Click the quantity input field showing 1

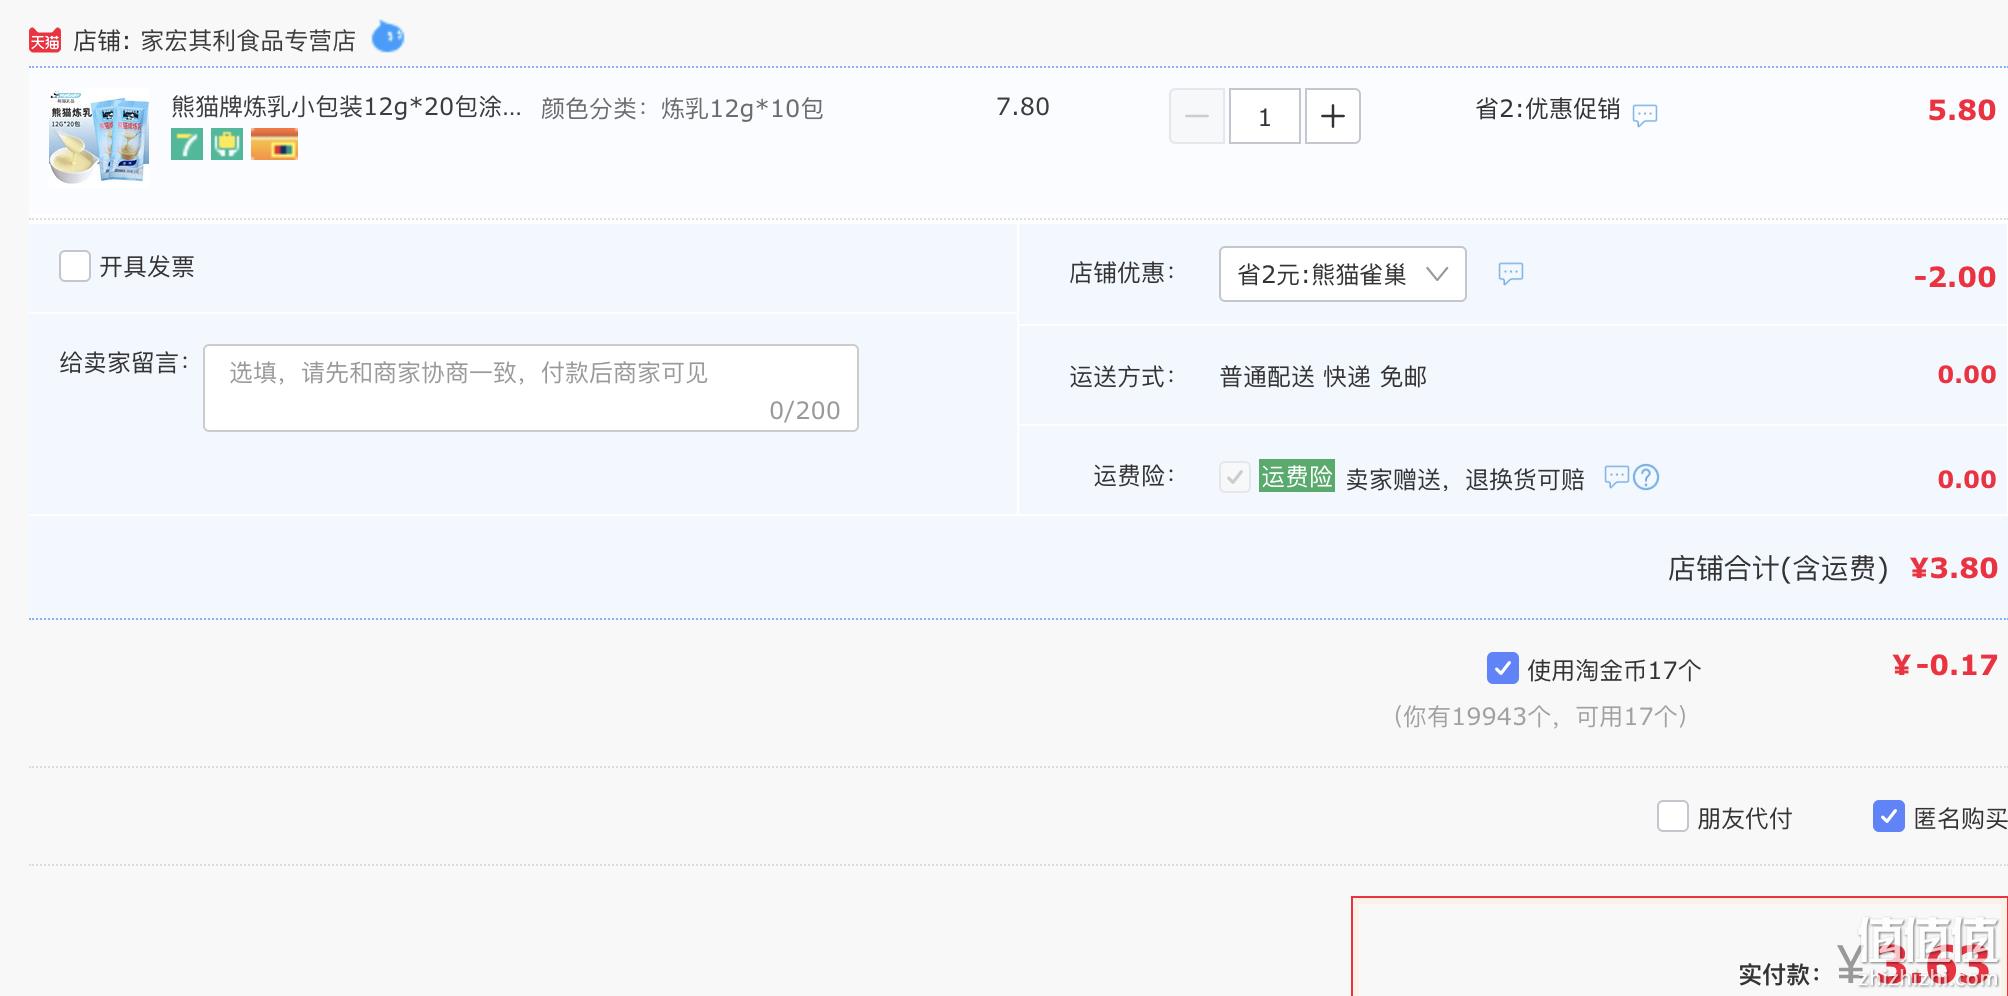pos(1265,116)
